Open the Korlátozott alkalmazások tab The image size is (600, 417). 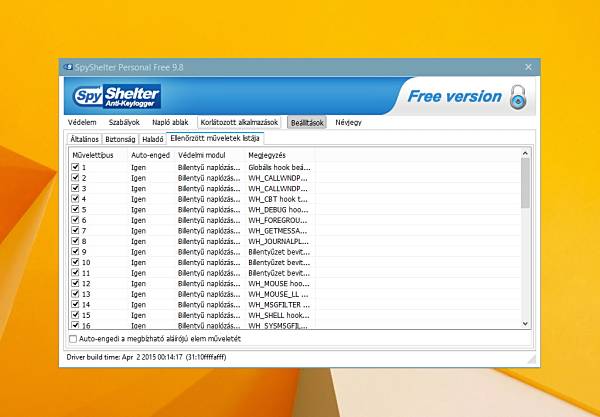click(239, 122)
